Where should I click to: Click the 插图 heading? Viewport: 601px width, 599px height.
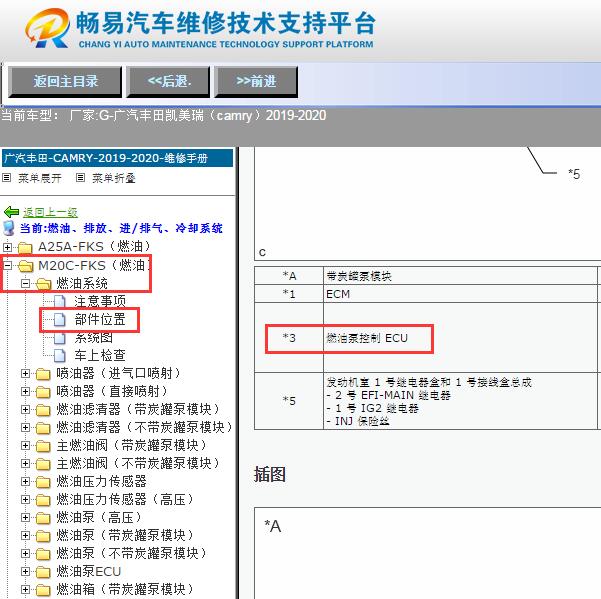[270, 474]
